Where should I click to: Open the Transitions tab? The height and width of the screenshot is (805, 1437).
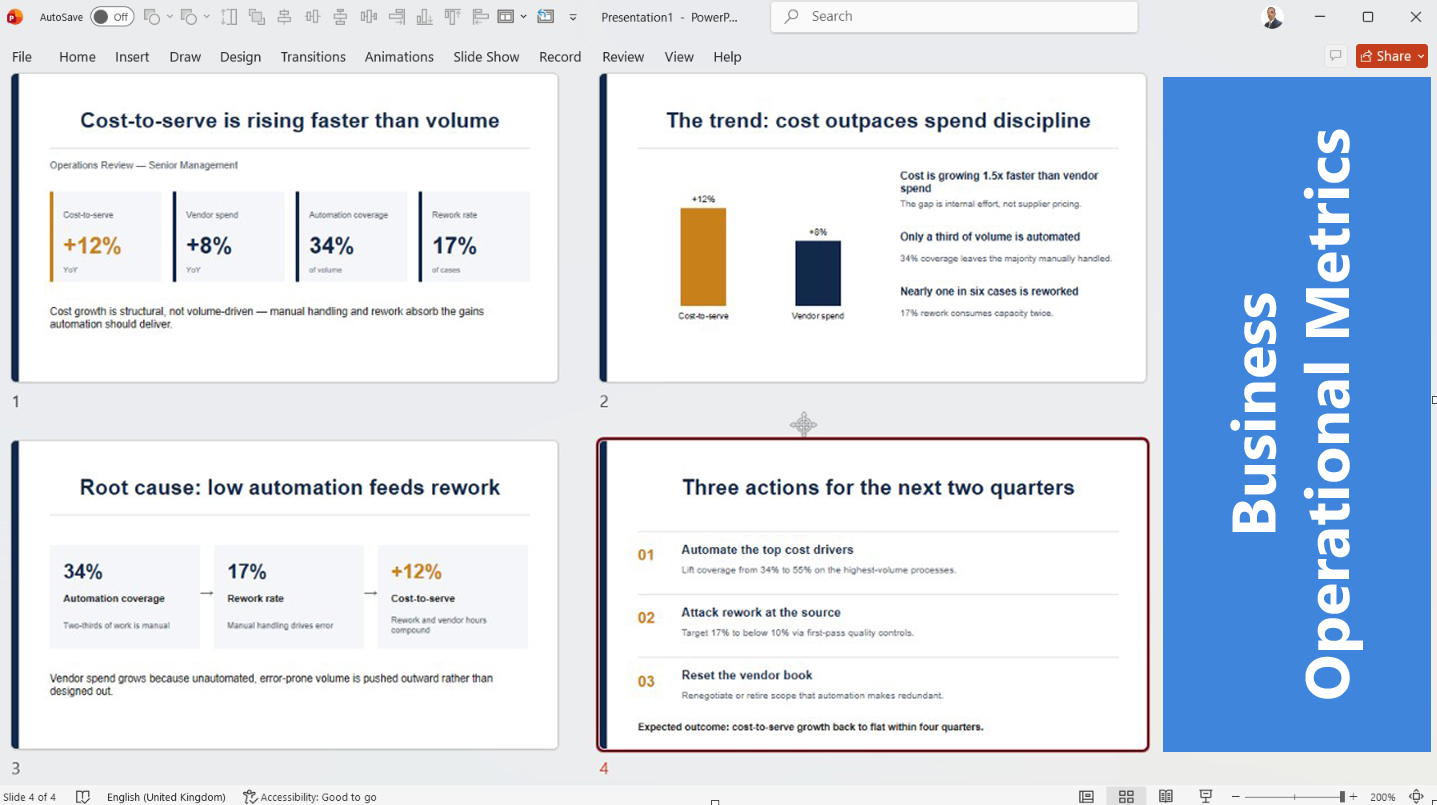coord(313,57)
